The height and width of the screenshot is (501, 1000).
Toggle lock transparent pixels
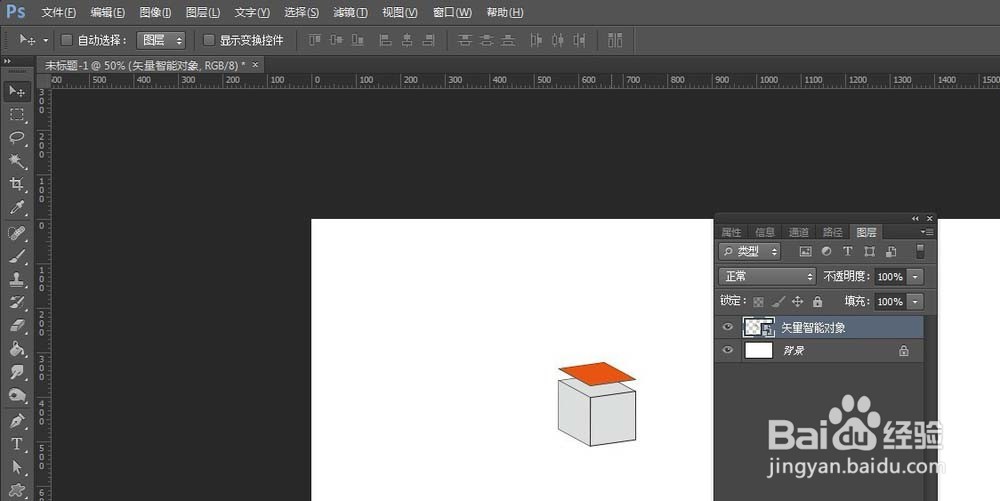point(758,301)
